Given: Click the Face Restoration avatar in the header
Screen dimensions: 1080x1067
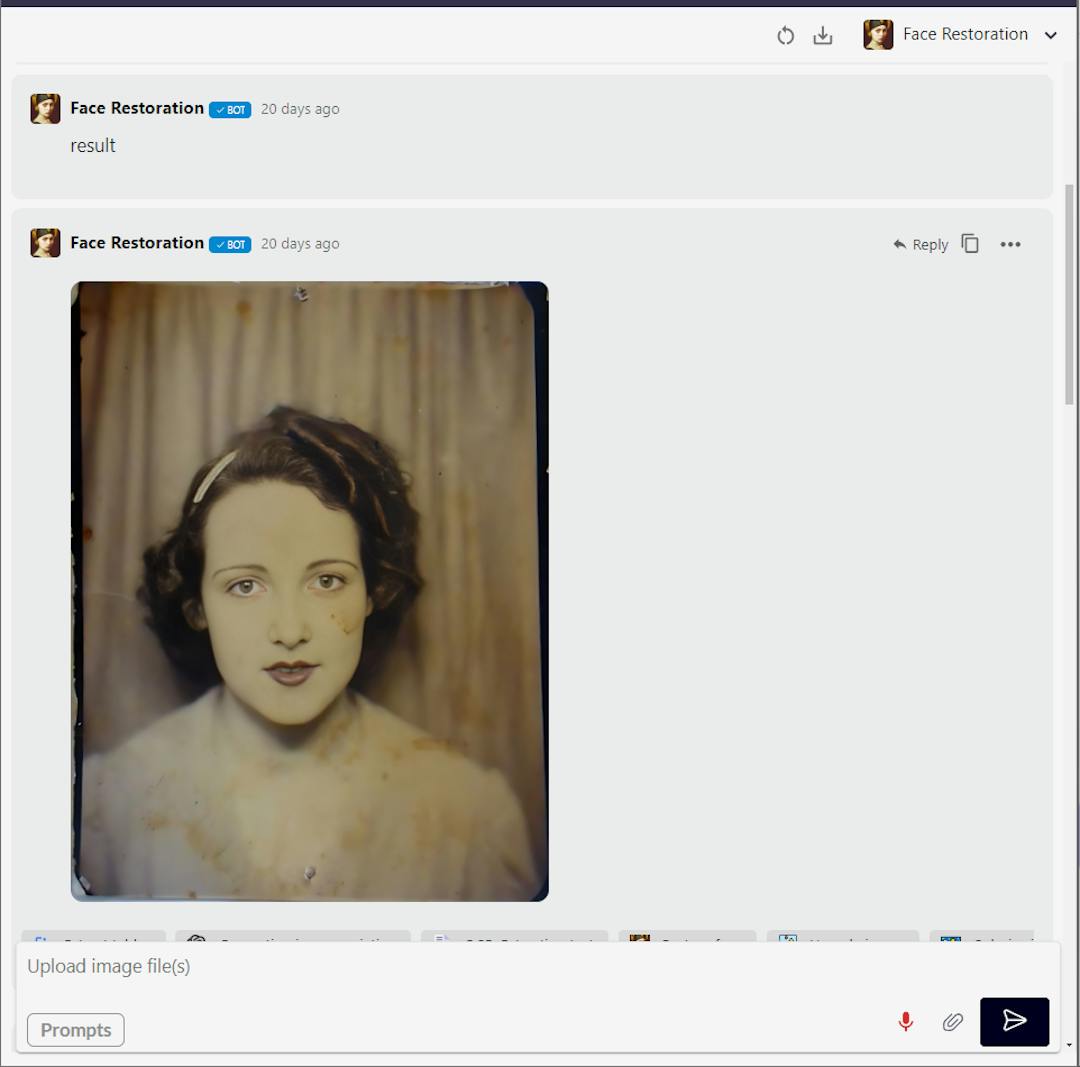Looking at the screenshot, I should (x=879, y=33).
